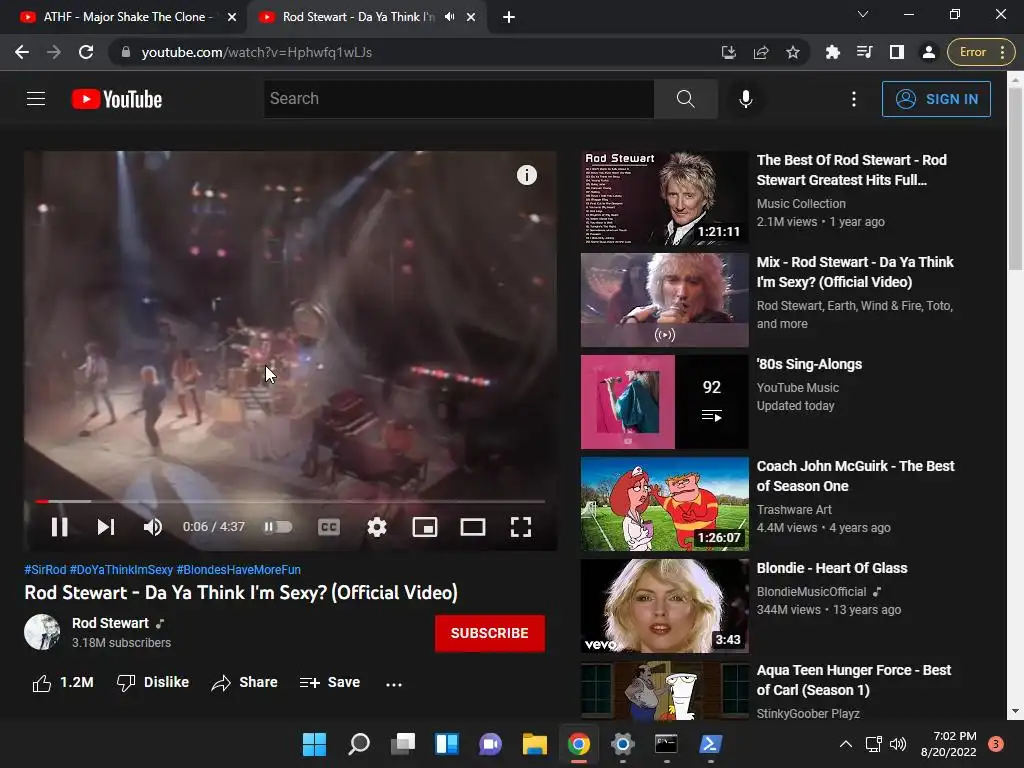This screenshot has height=768, width=1024.
Task: Open media controls icon in toolbar
Action: click(x=865, y=52)
